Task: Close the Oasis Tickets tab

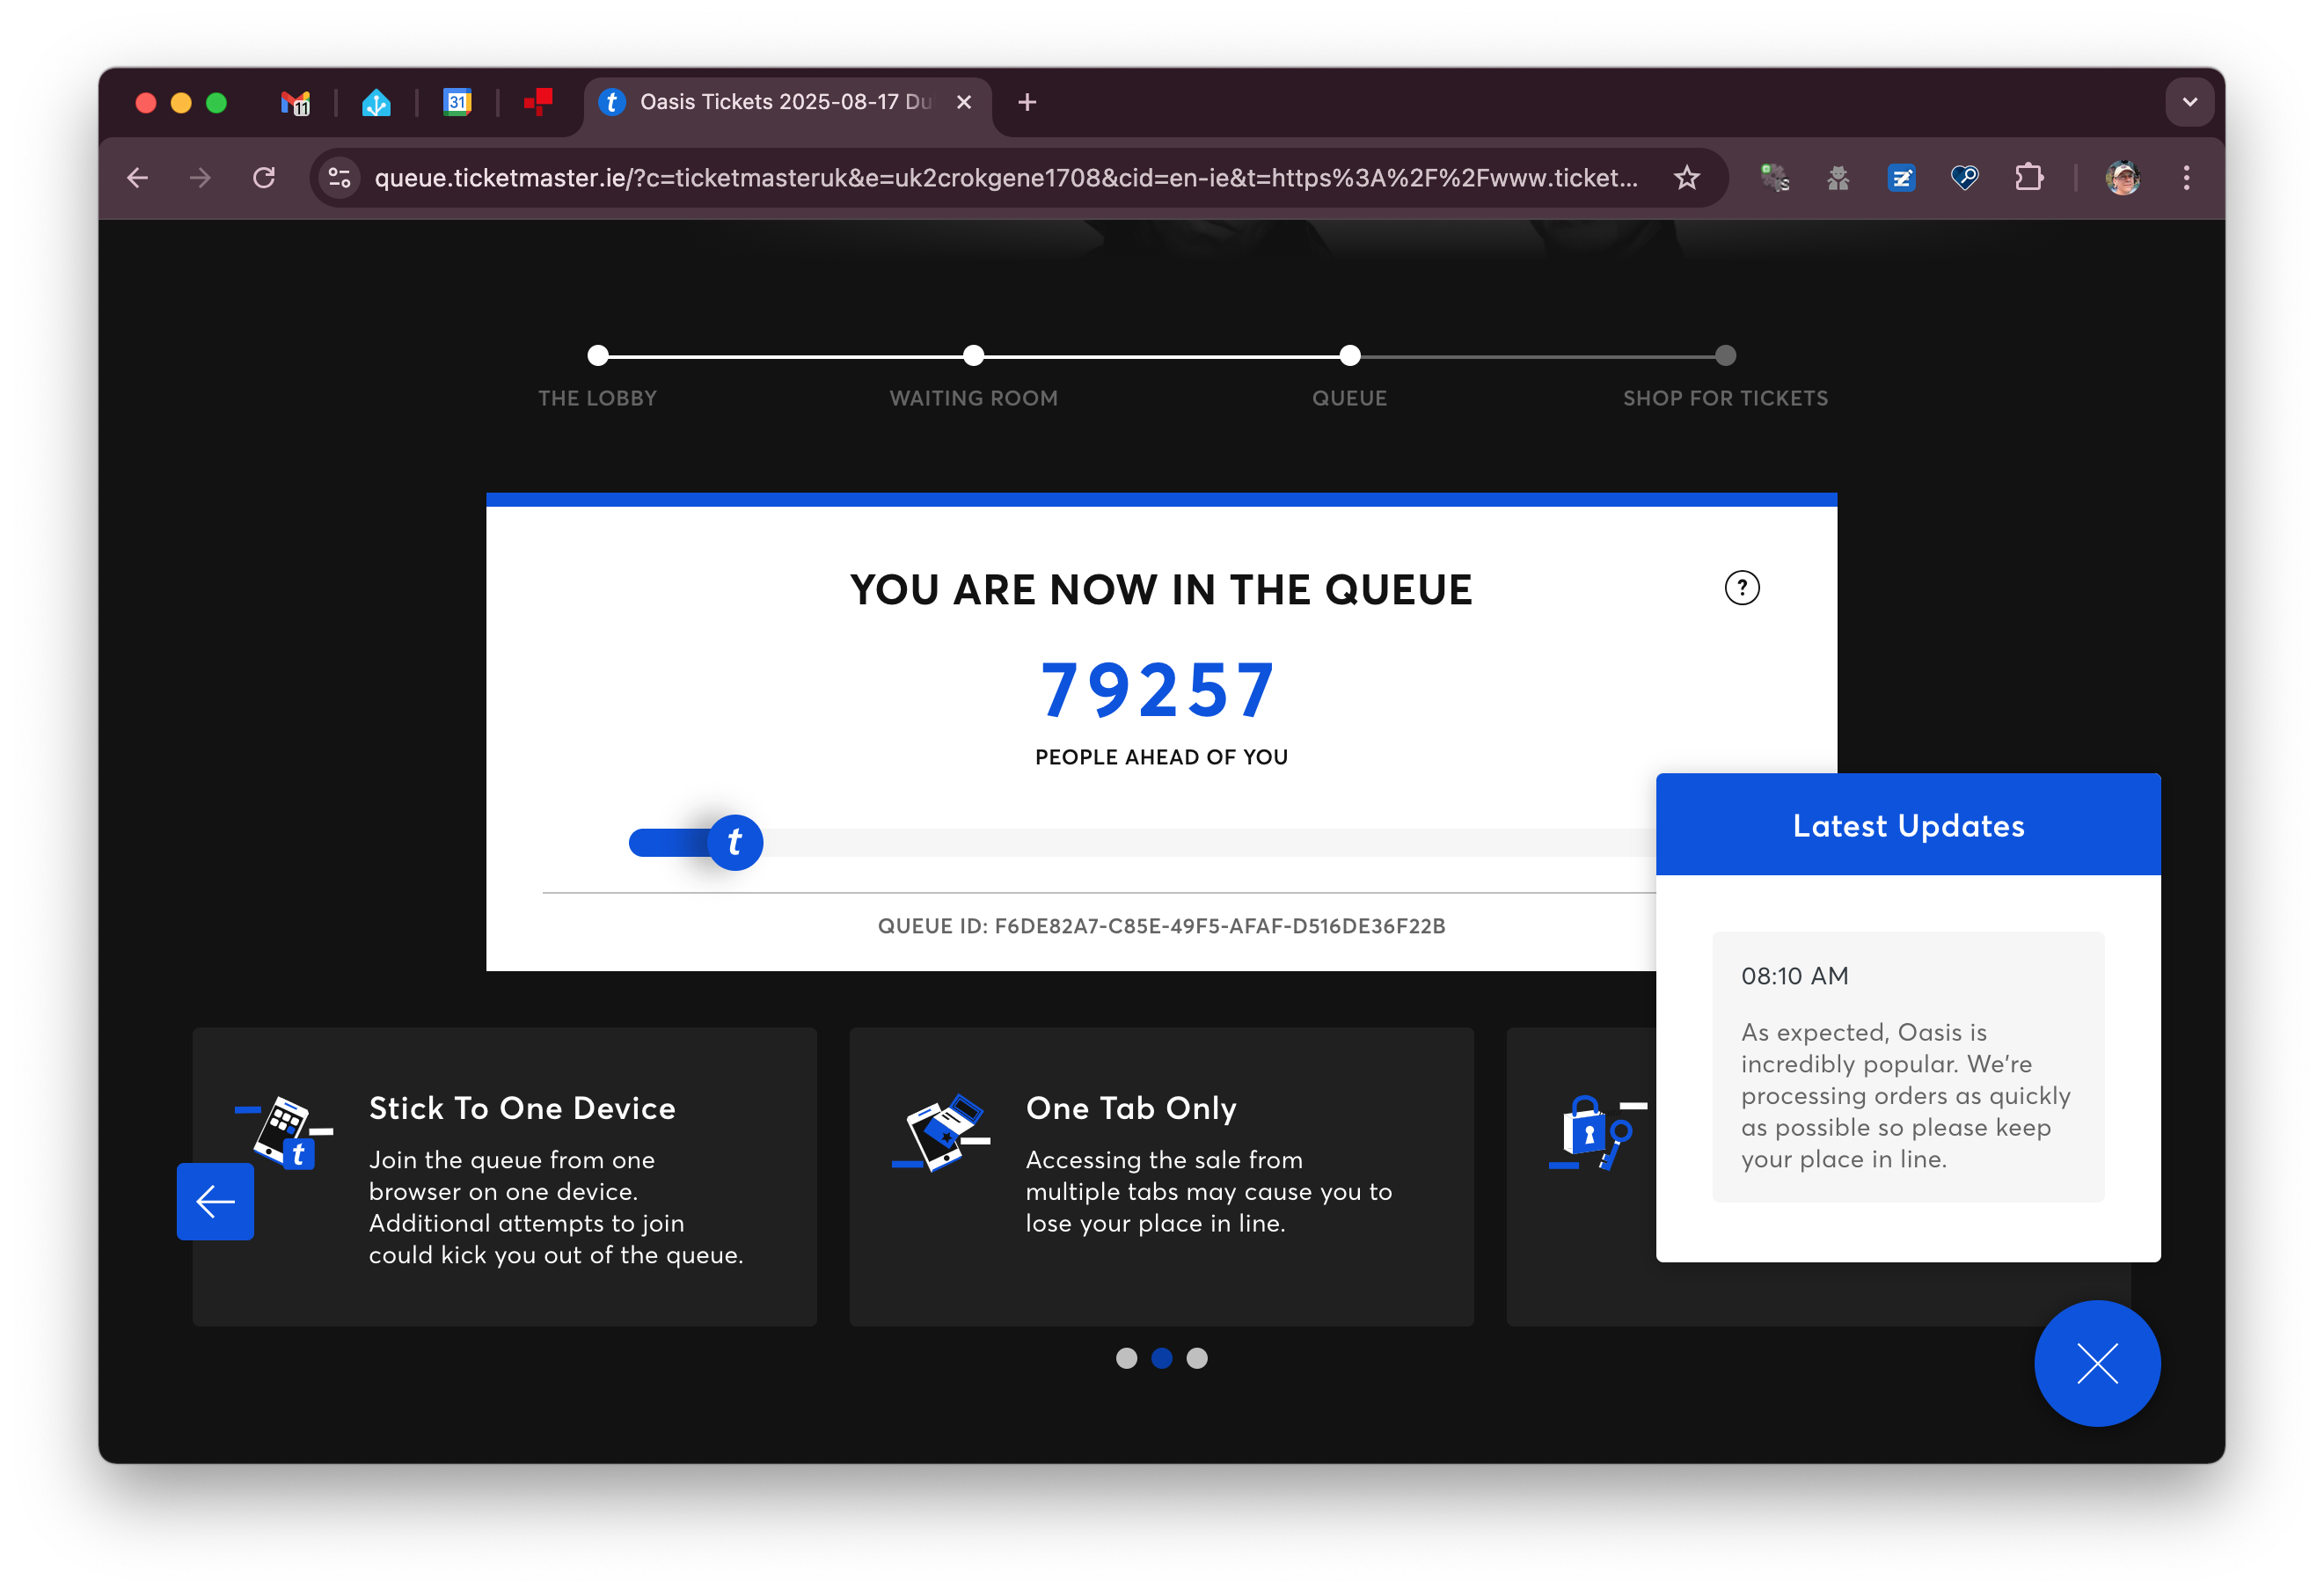Action: click(x=964, y=102)
